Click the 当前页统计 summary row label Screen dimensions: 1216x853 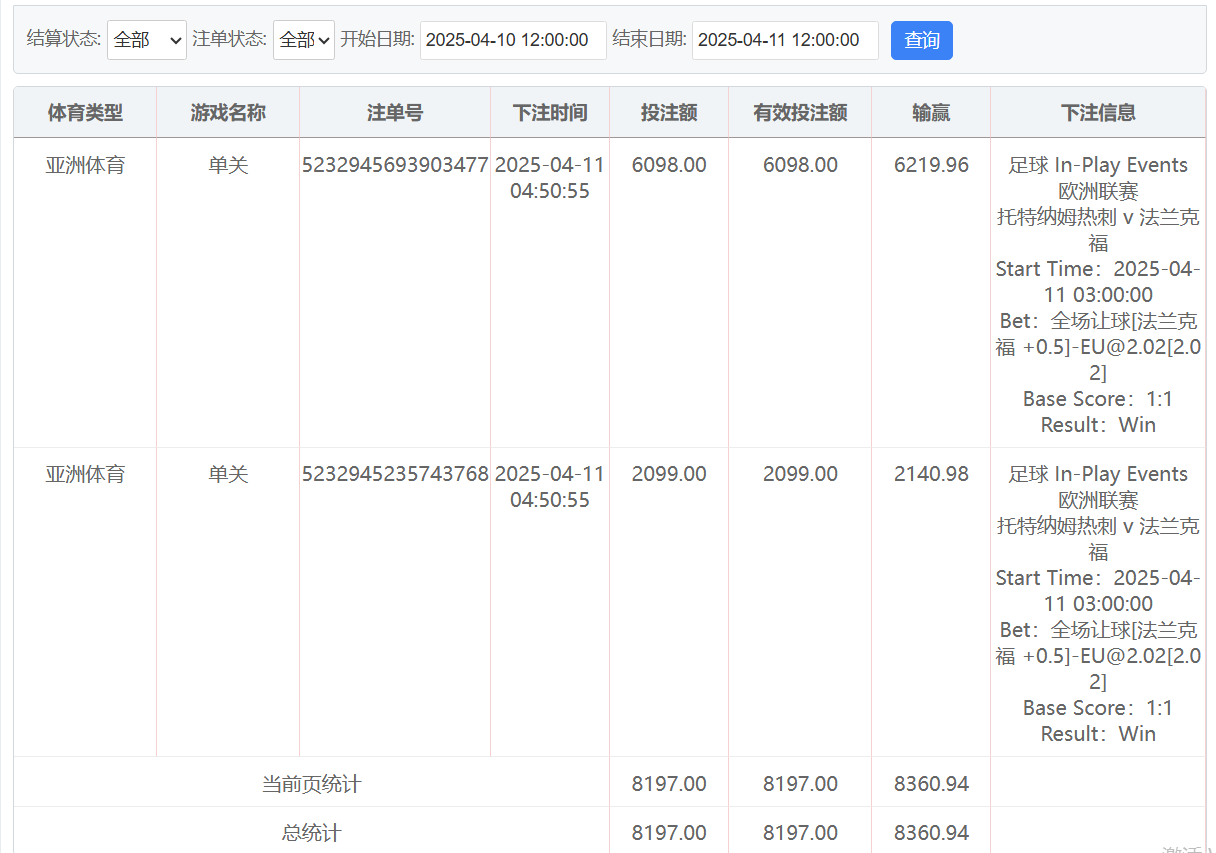click(311, 784)
